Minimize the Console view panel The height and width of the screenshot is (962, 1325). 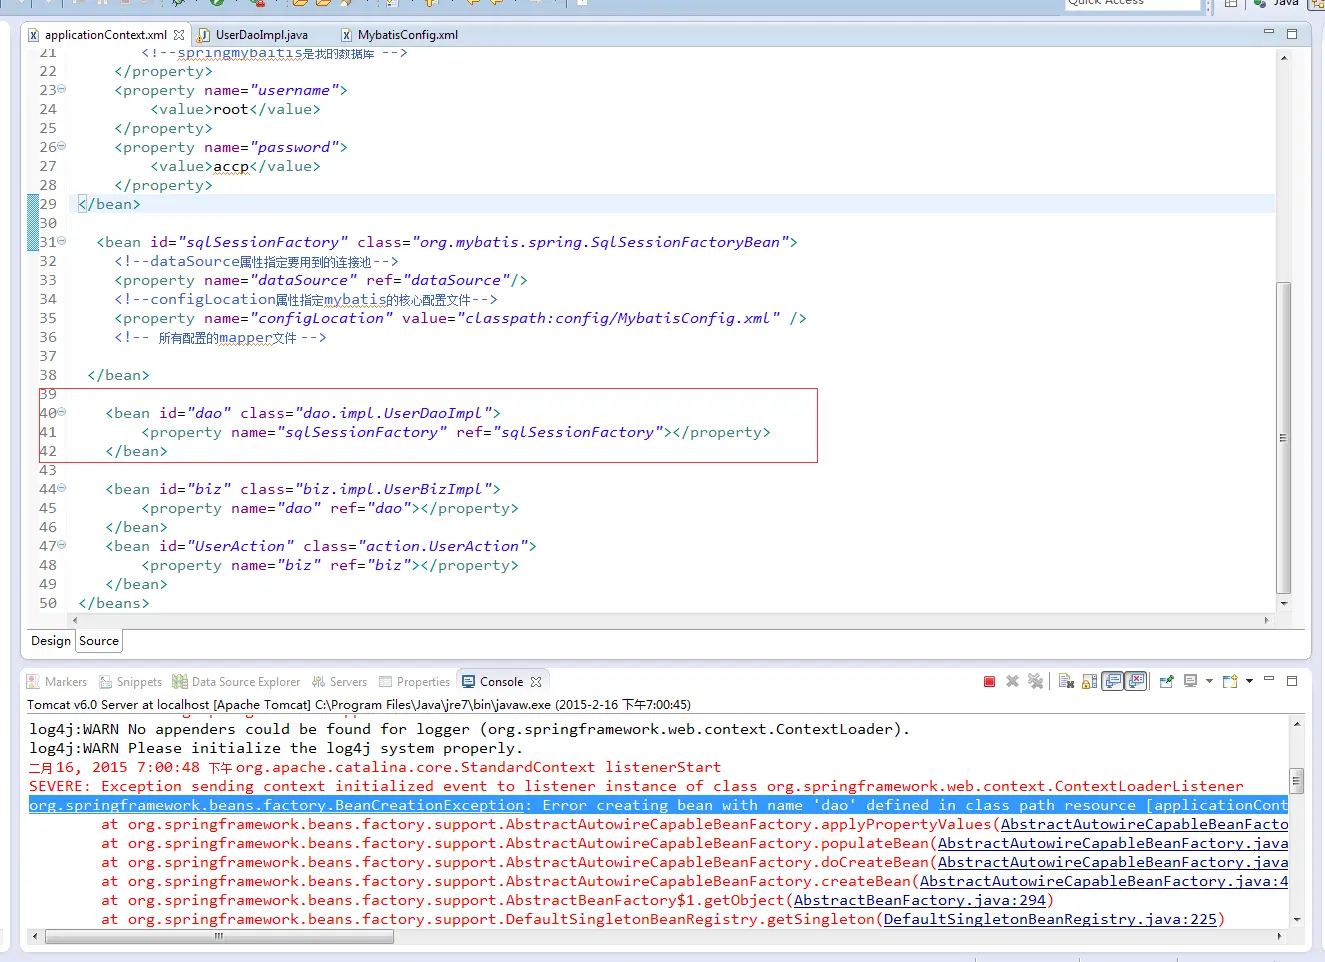click(x=1269, y=679)
